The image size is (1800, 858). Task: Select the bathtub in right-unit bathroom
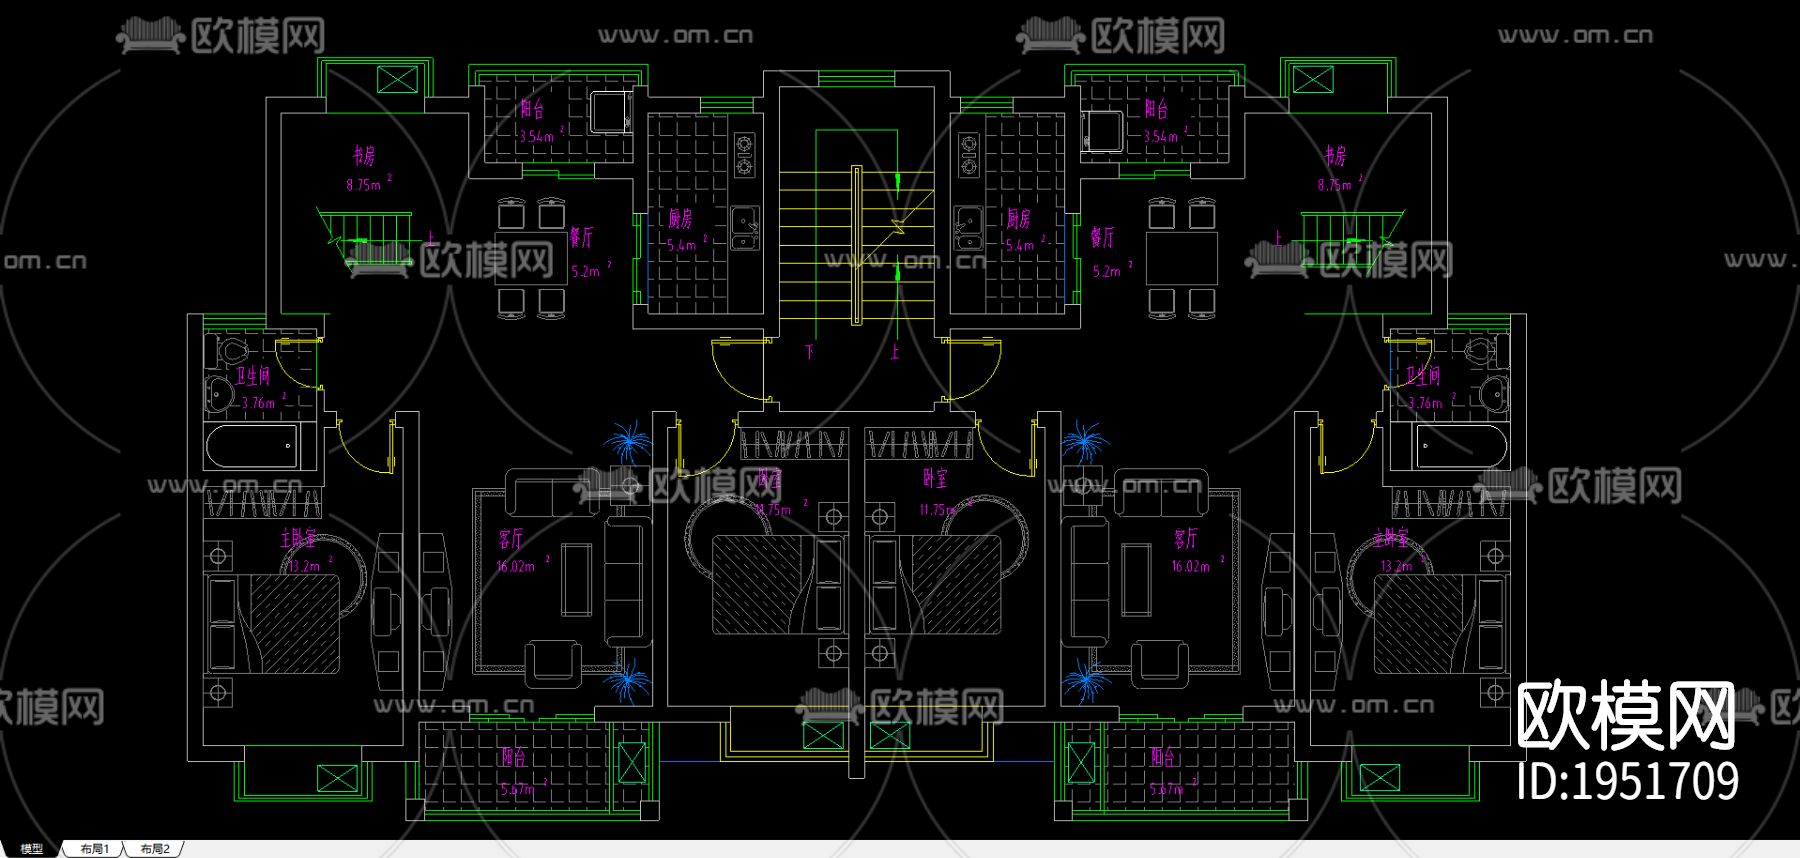pyautogui.click(x=1462, y=447)
